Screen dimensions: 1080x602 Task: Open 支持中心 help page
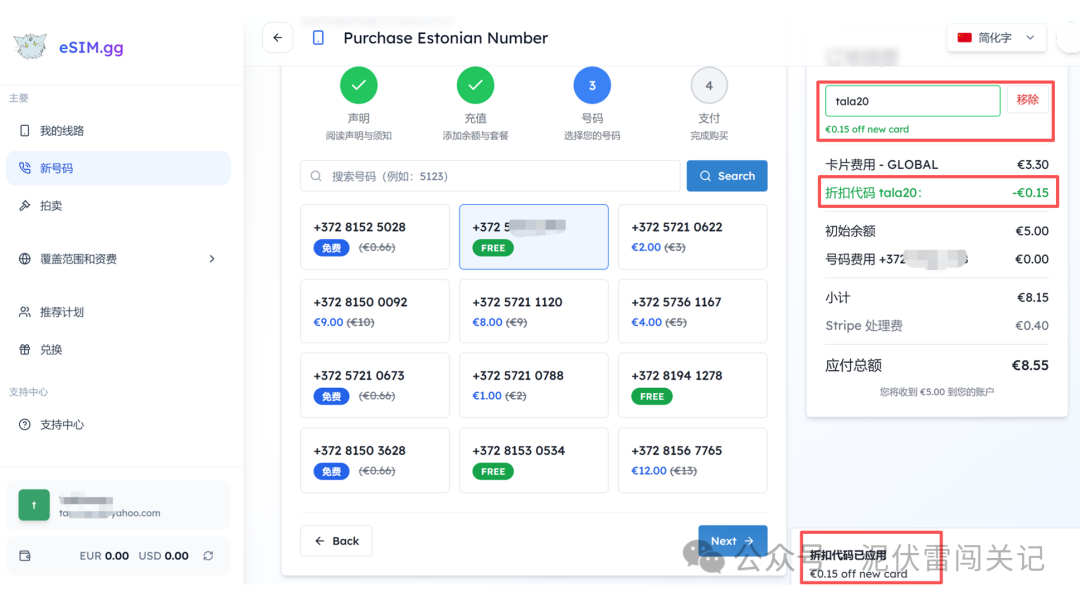click(x=118, y=424)
